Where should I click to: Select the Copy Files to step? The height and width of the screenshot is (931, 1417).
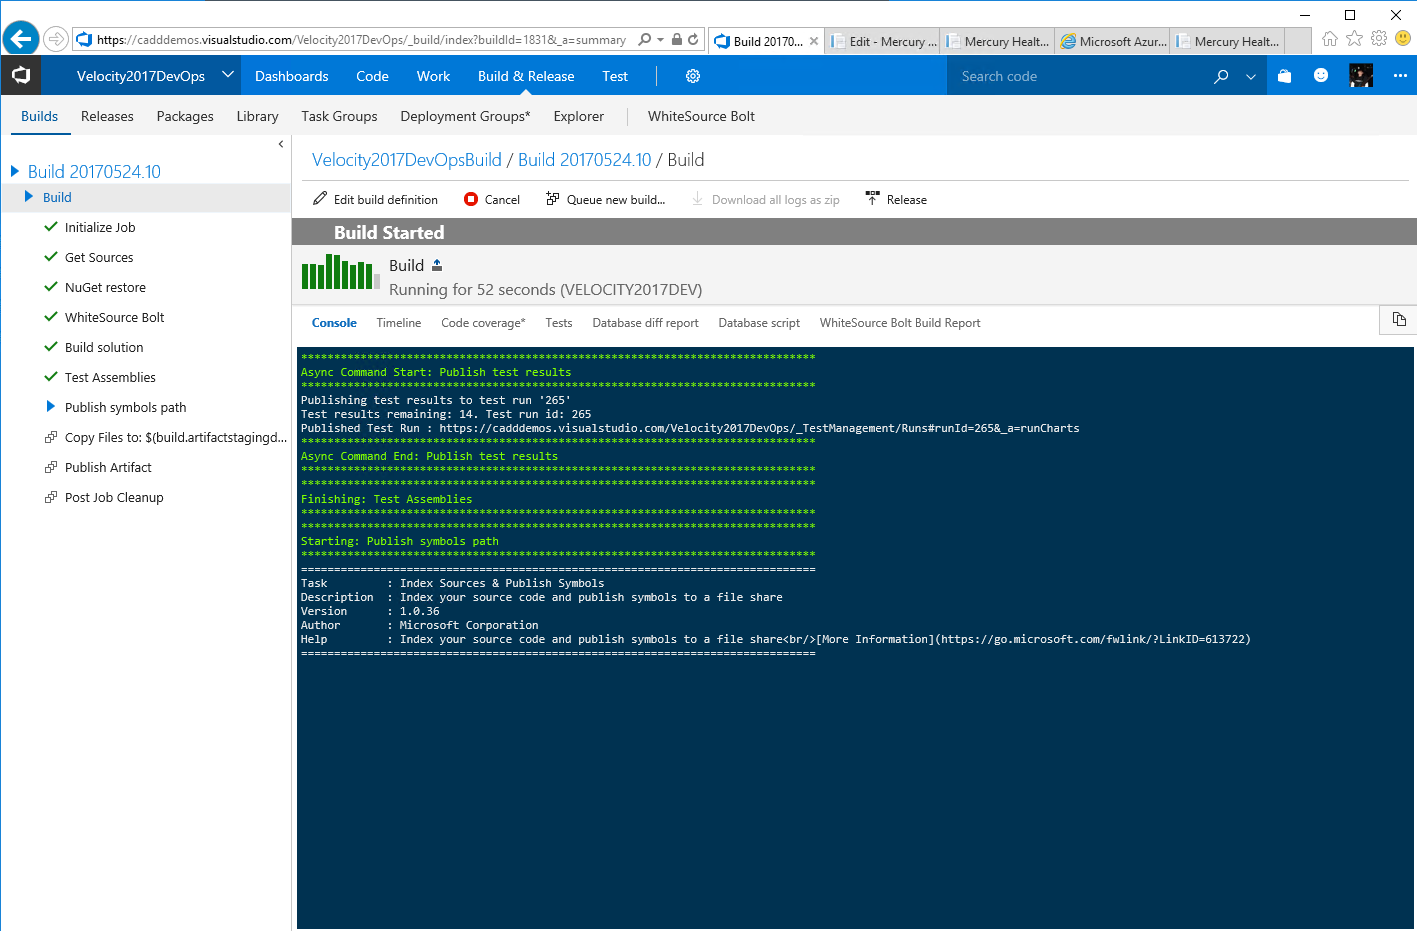point(176,437)
